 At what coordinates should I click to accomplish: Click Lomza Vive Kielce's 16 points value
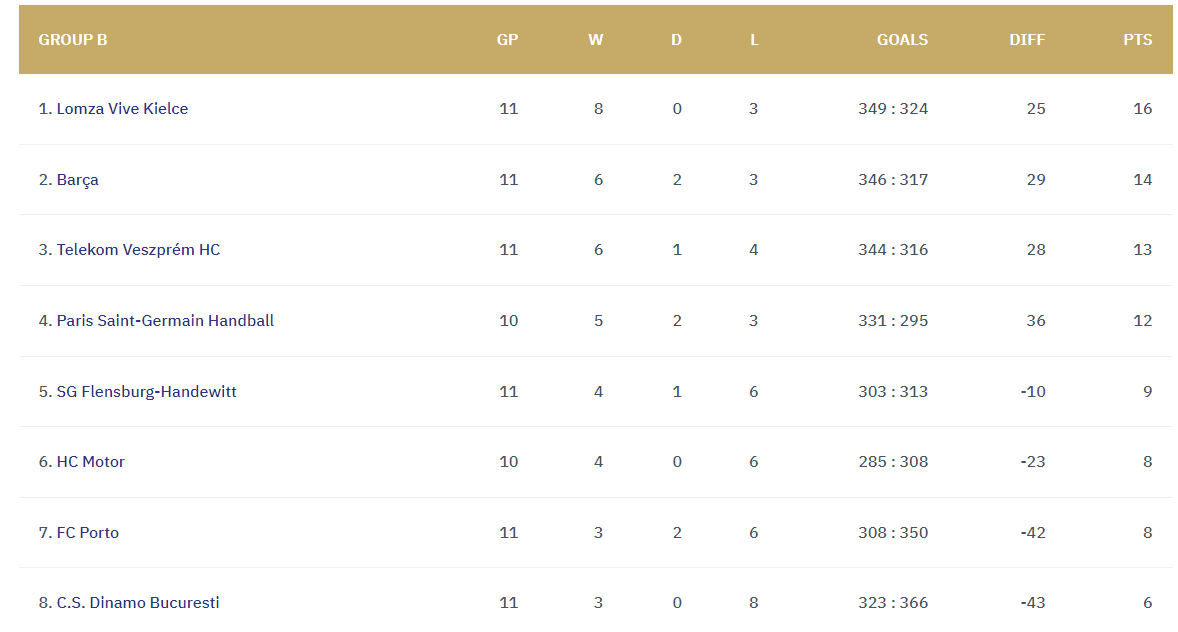point(1142,109)
